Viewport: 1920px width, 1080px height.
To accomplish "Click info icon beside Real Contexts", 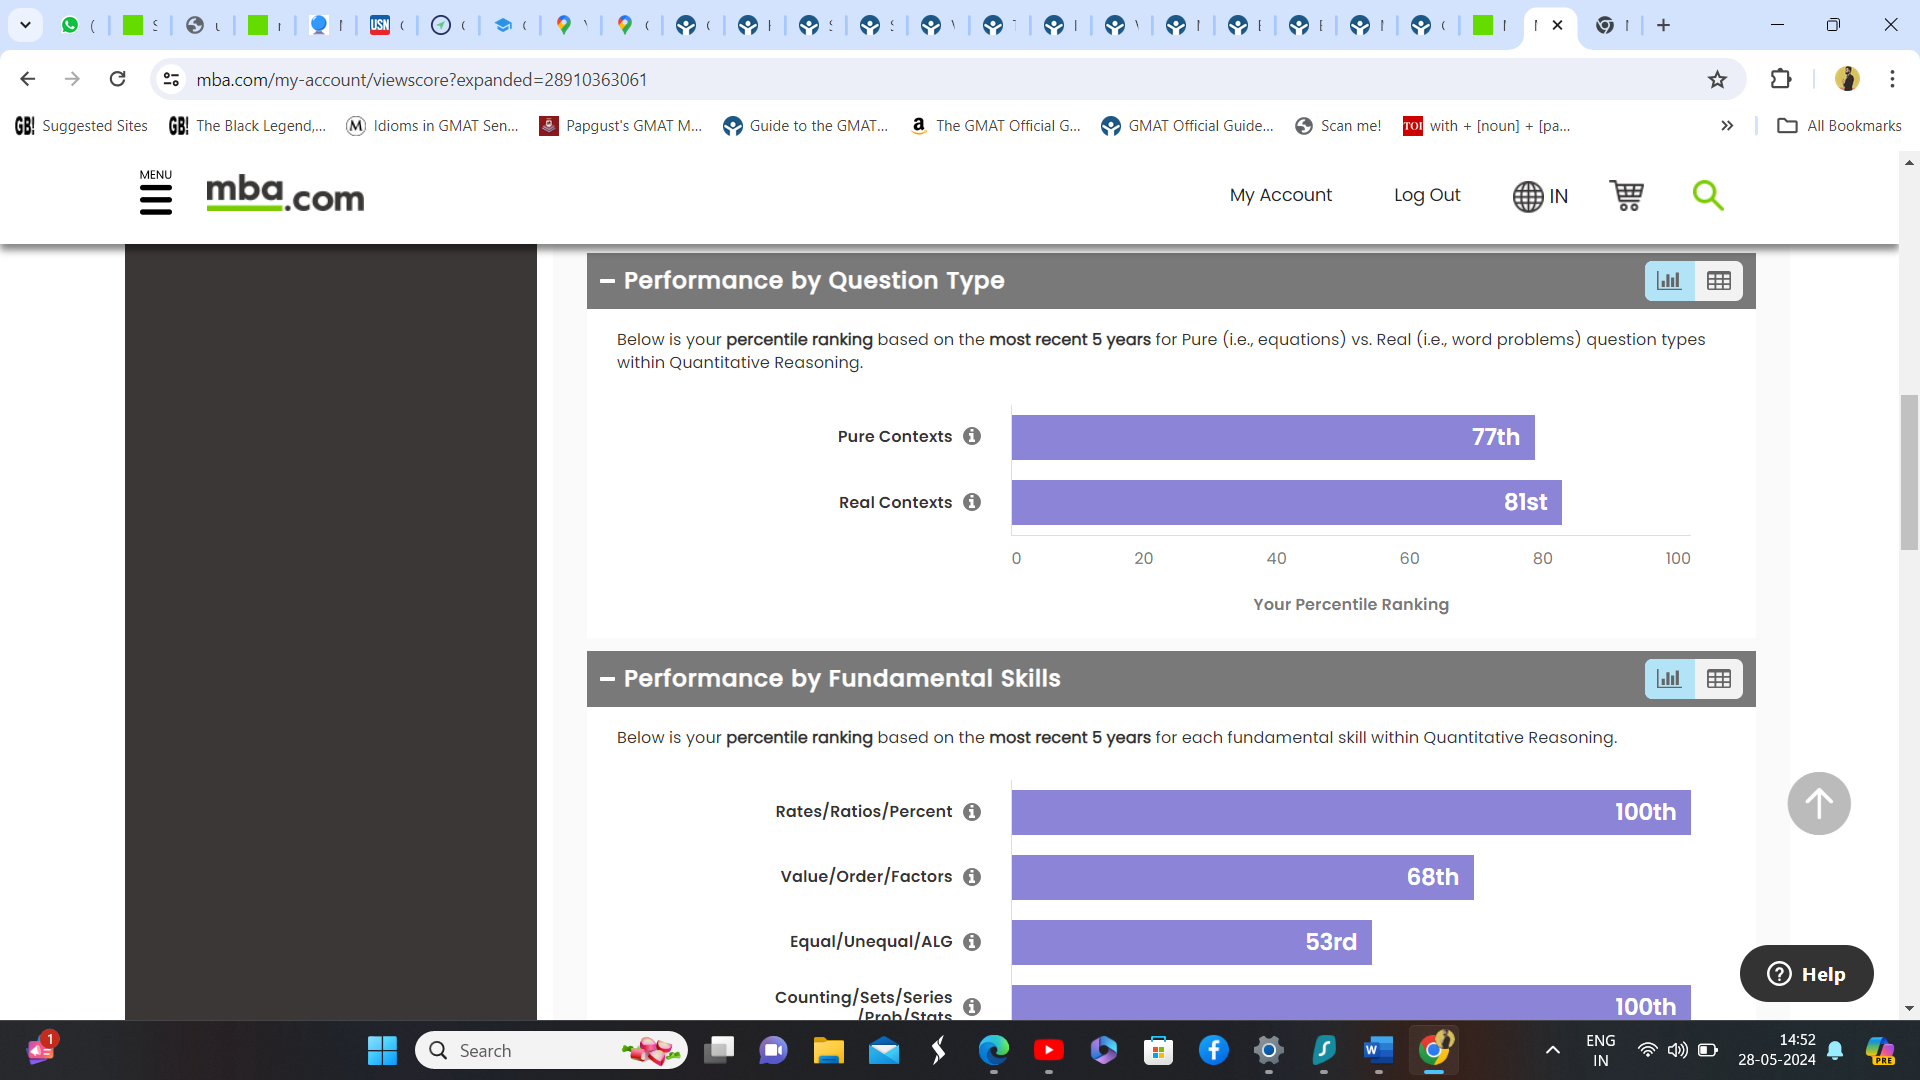I will click(x=972, y=502).
